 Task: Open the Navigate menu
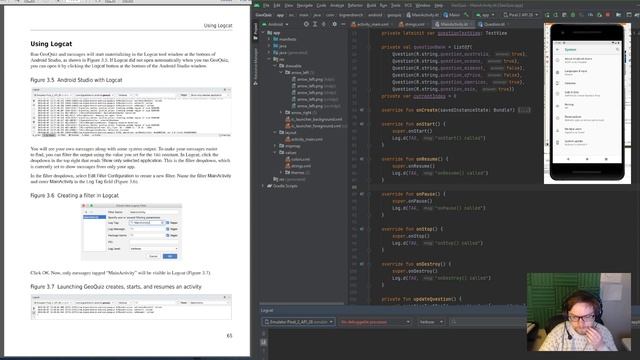point(304,6)
